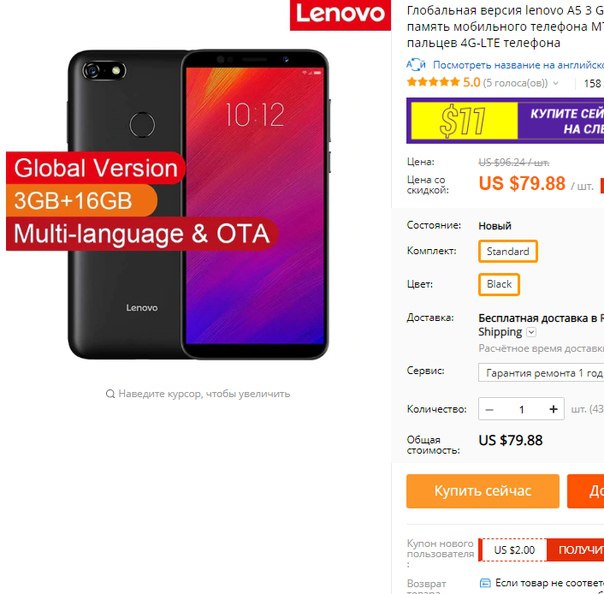Viewport: 604px width, 594px height.
Task: Click the 5.0 rating score
Action: 471,82
